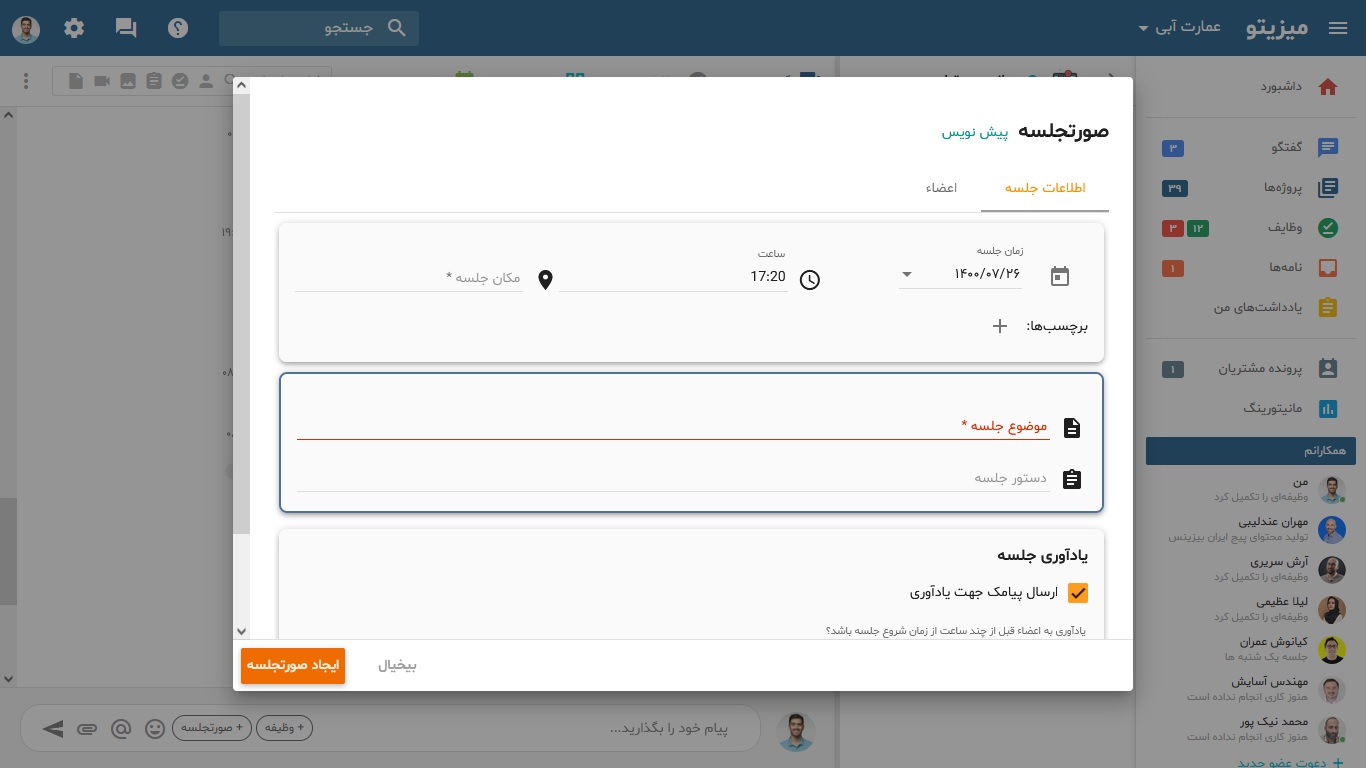Click the ایجاد صورتجلسه button

pos(293,665)
